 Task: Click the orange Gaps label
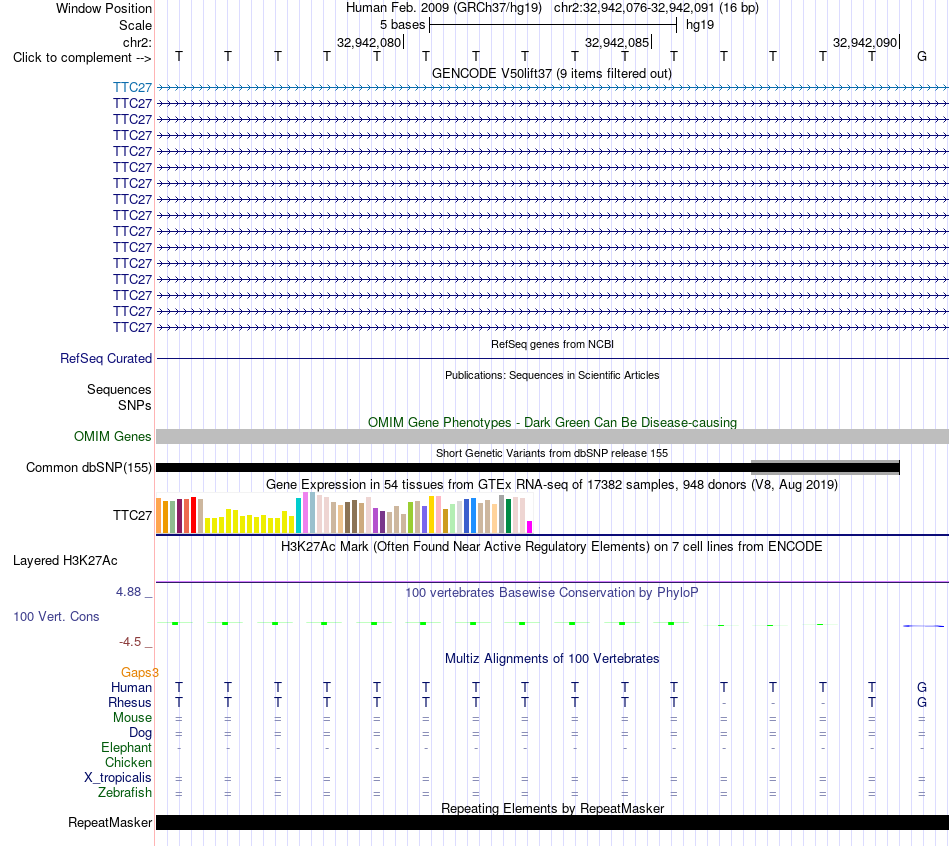click(139, 672)
